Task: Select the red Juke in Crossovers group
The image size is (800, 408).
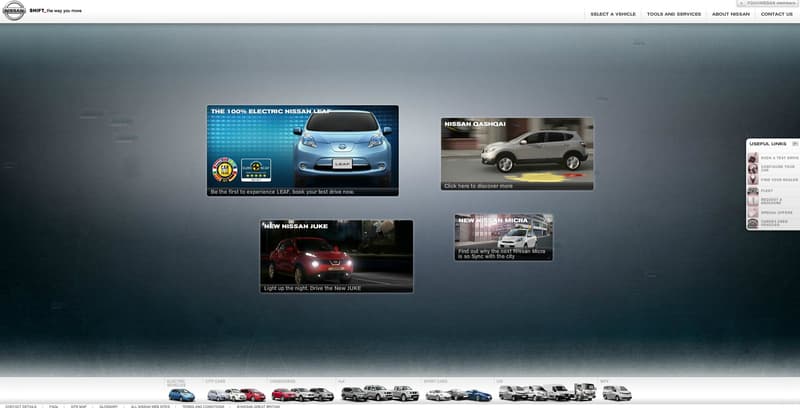Action: click(284, 395)
